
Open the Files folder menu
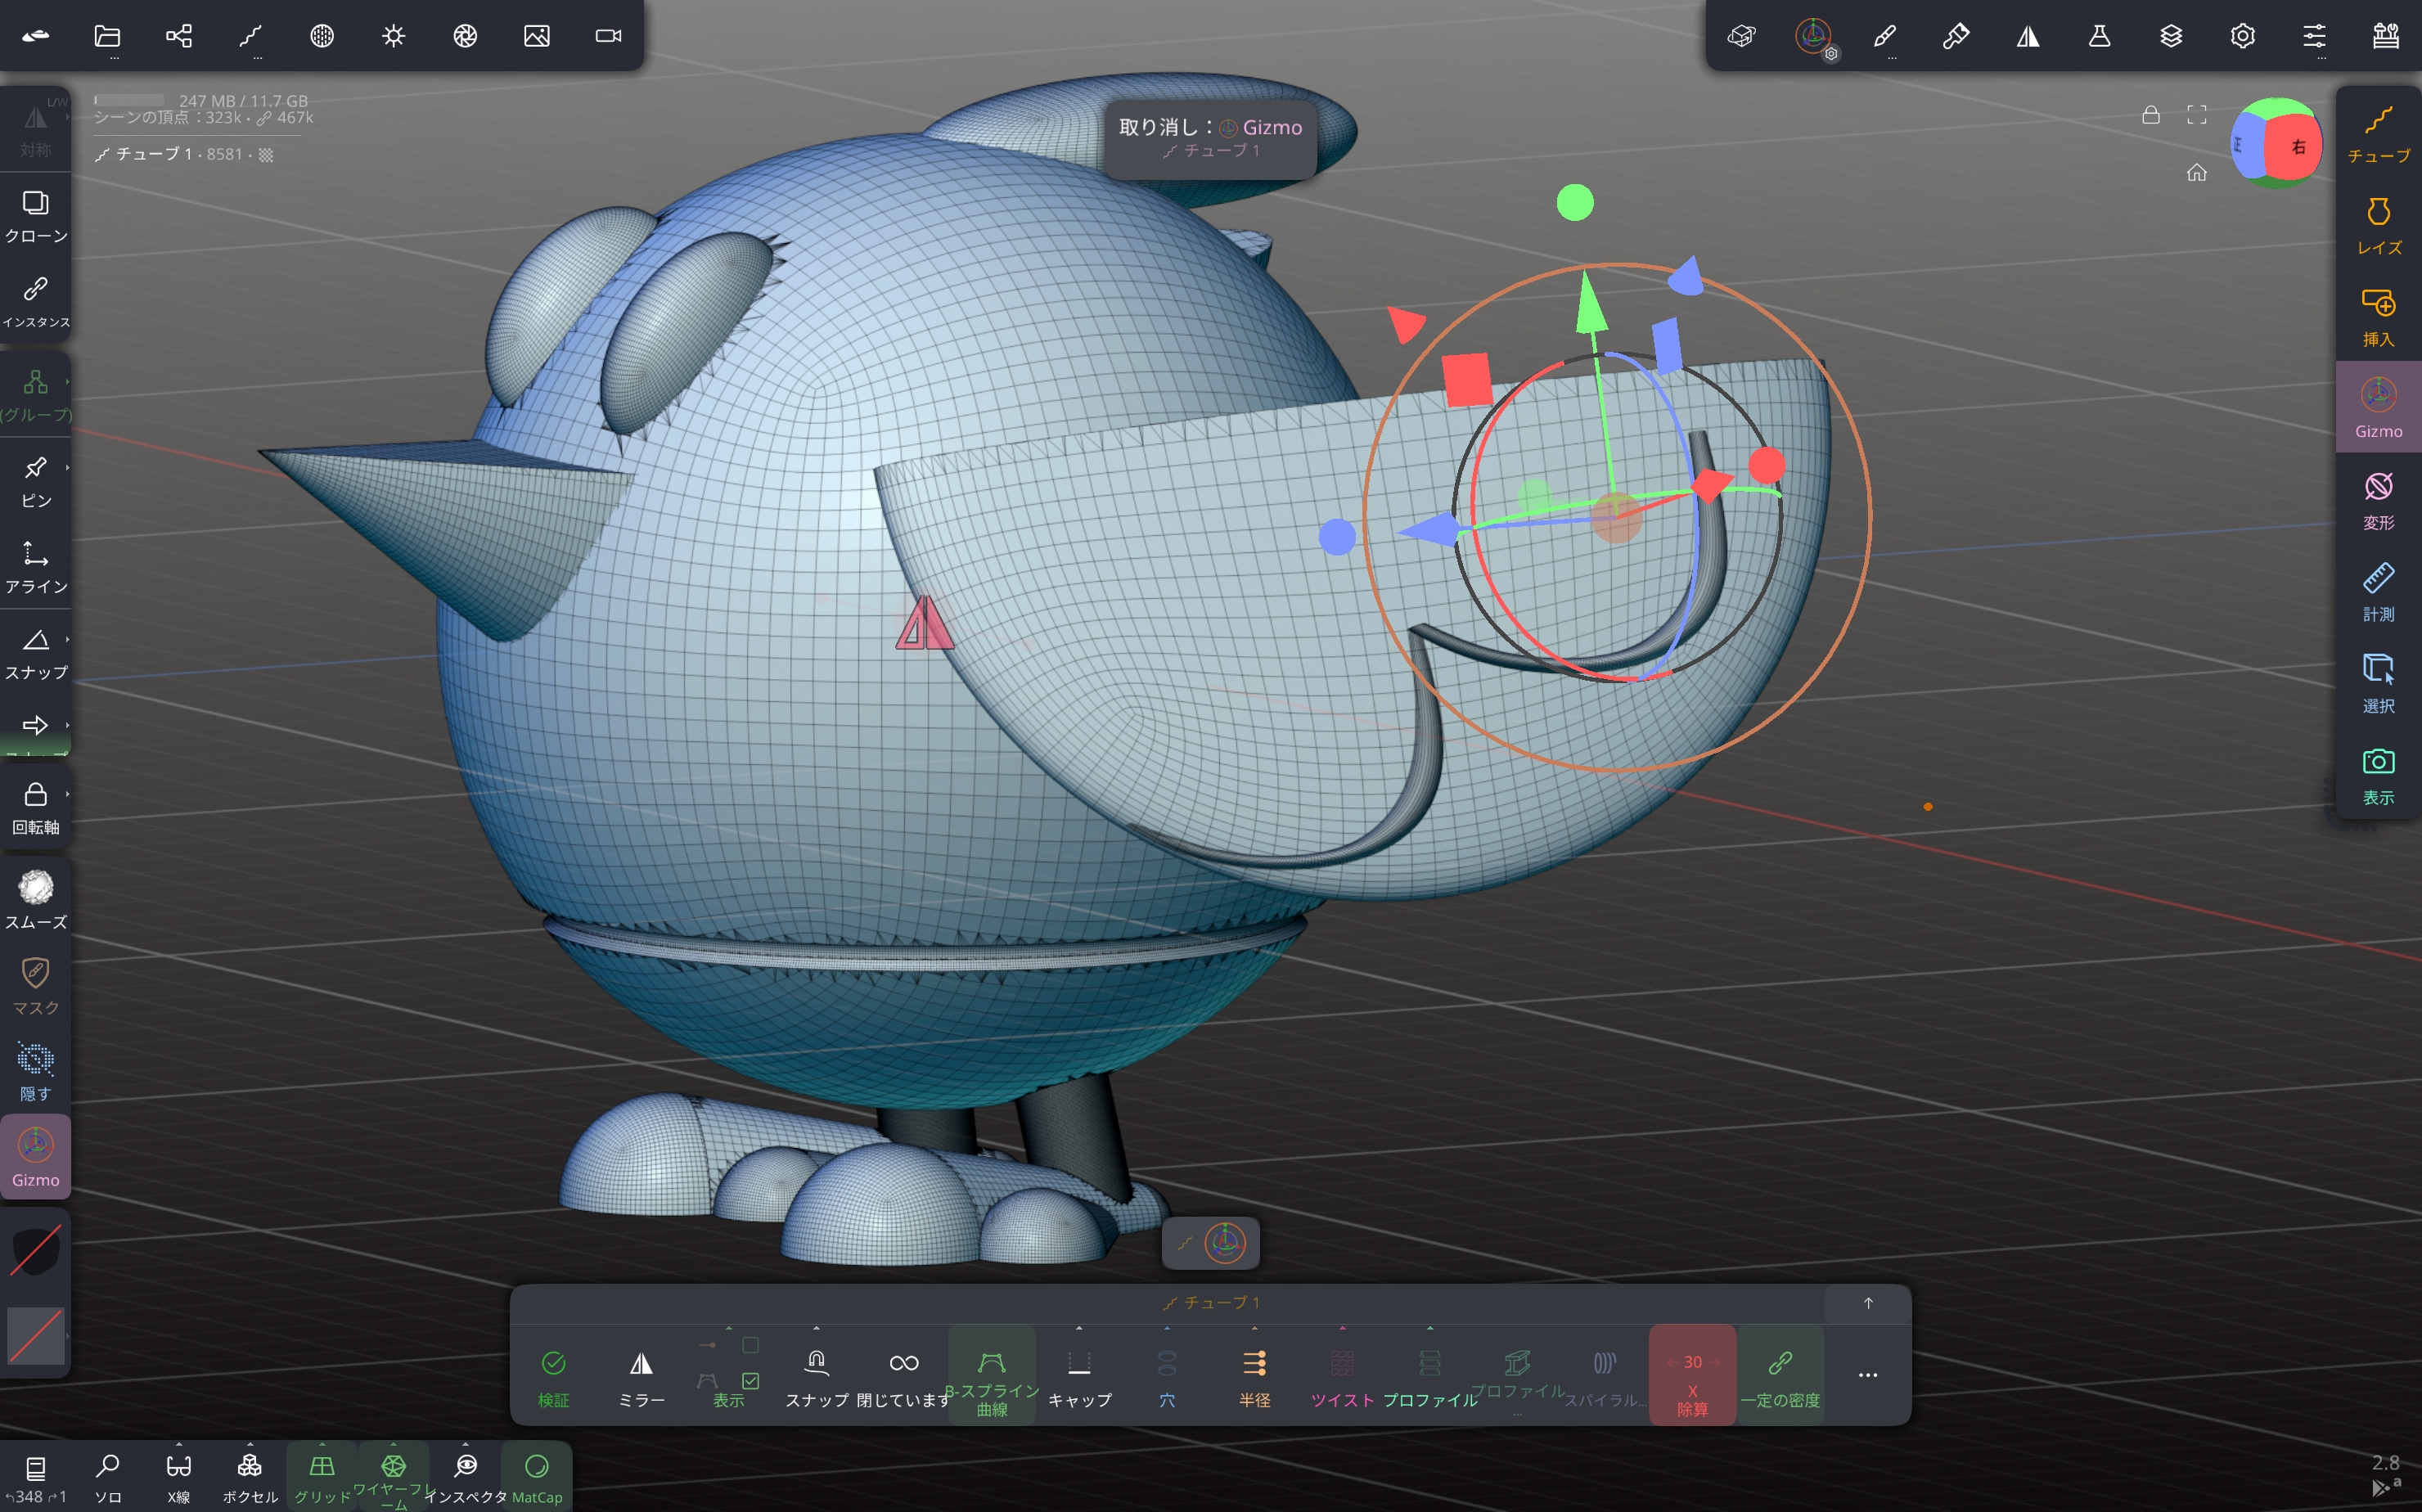pos(107,36)
